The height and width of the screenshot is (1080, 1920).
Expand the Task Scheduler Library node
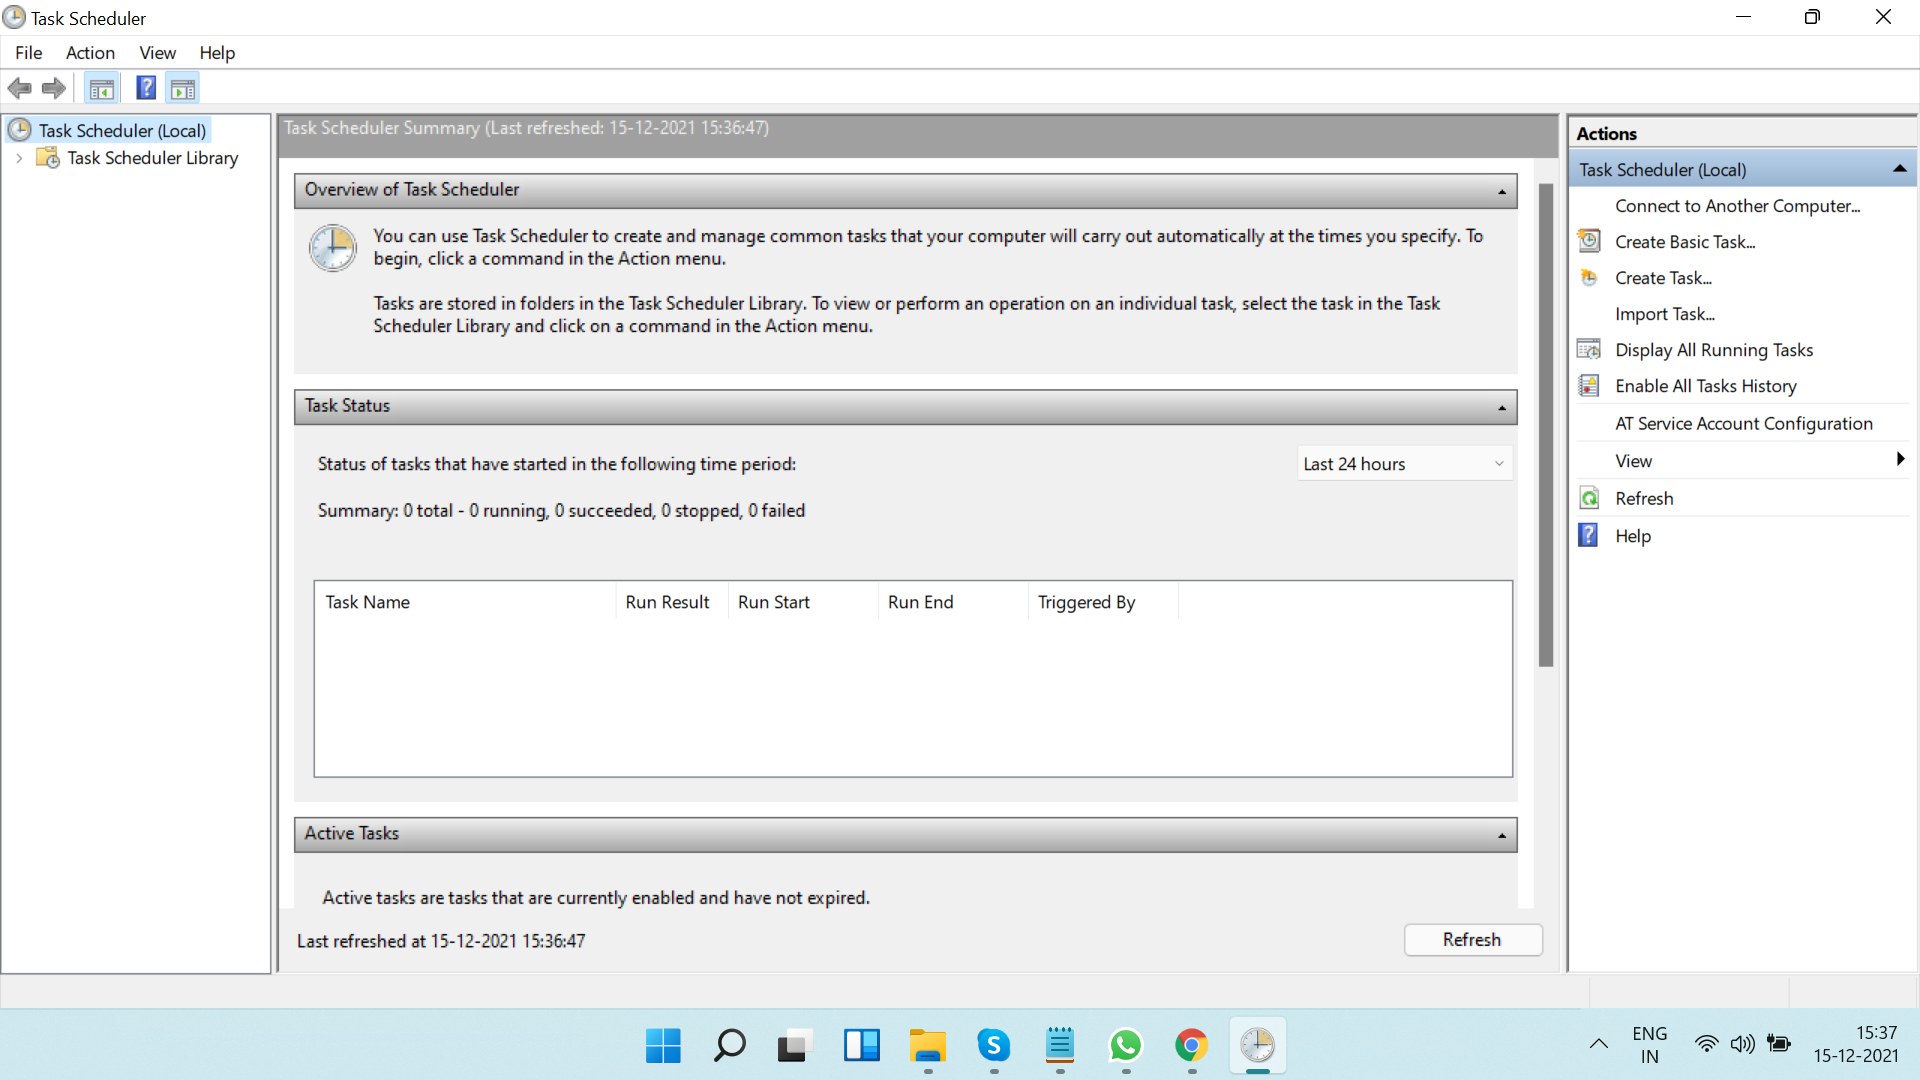click(x=20, y=158)
